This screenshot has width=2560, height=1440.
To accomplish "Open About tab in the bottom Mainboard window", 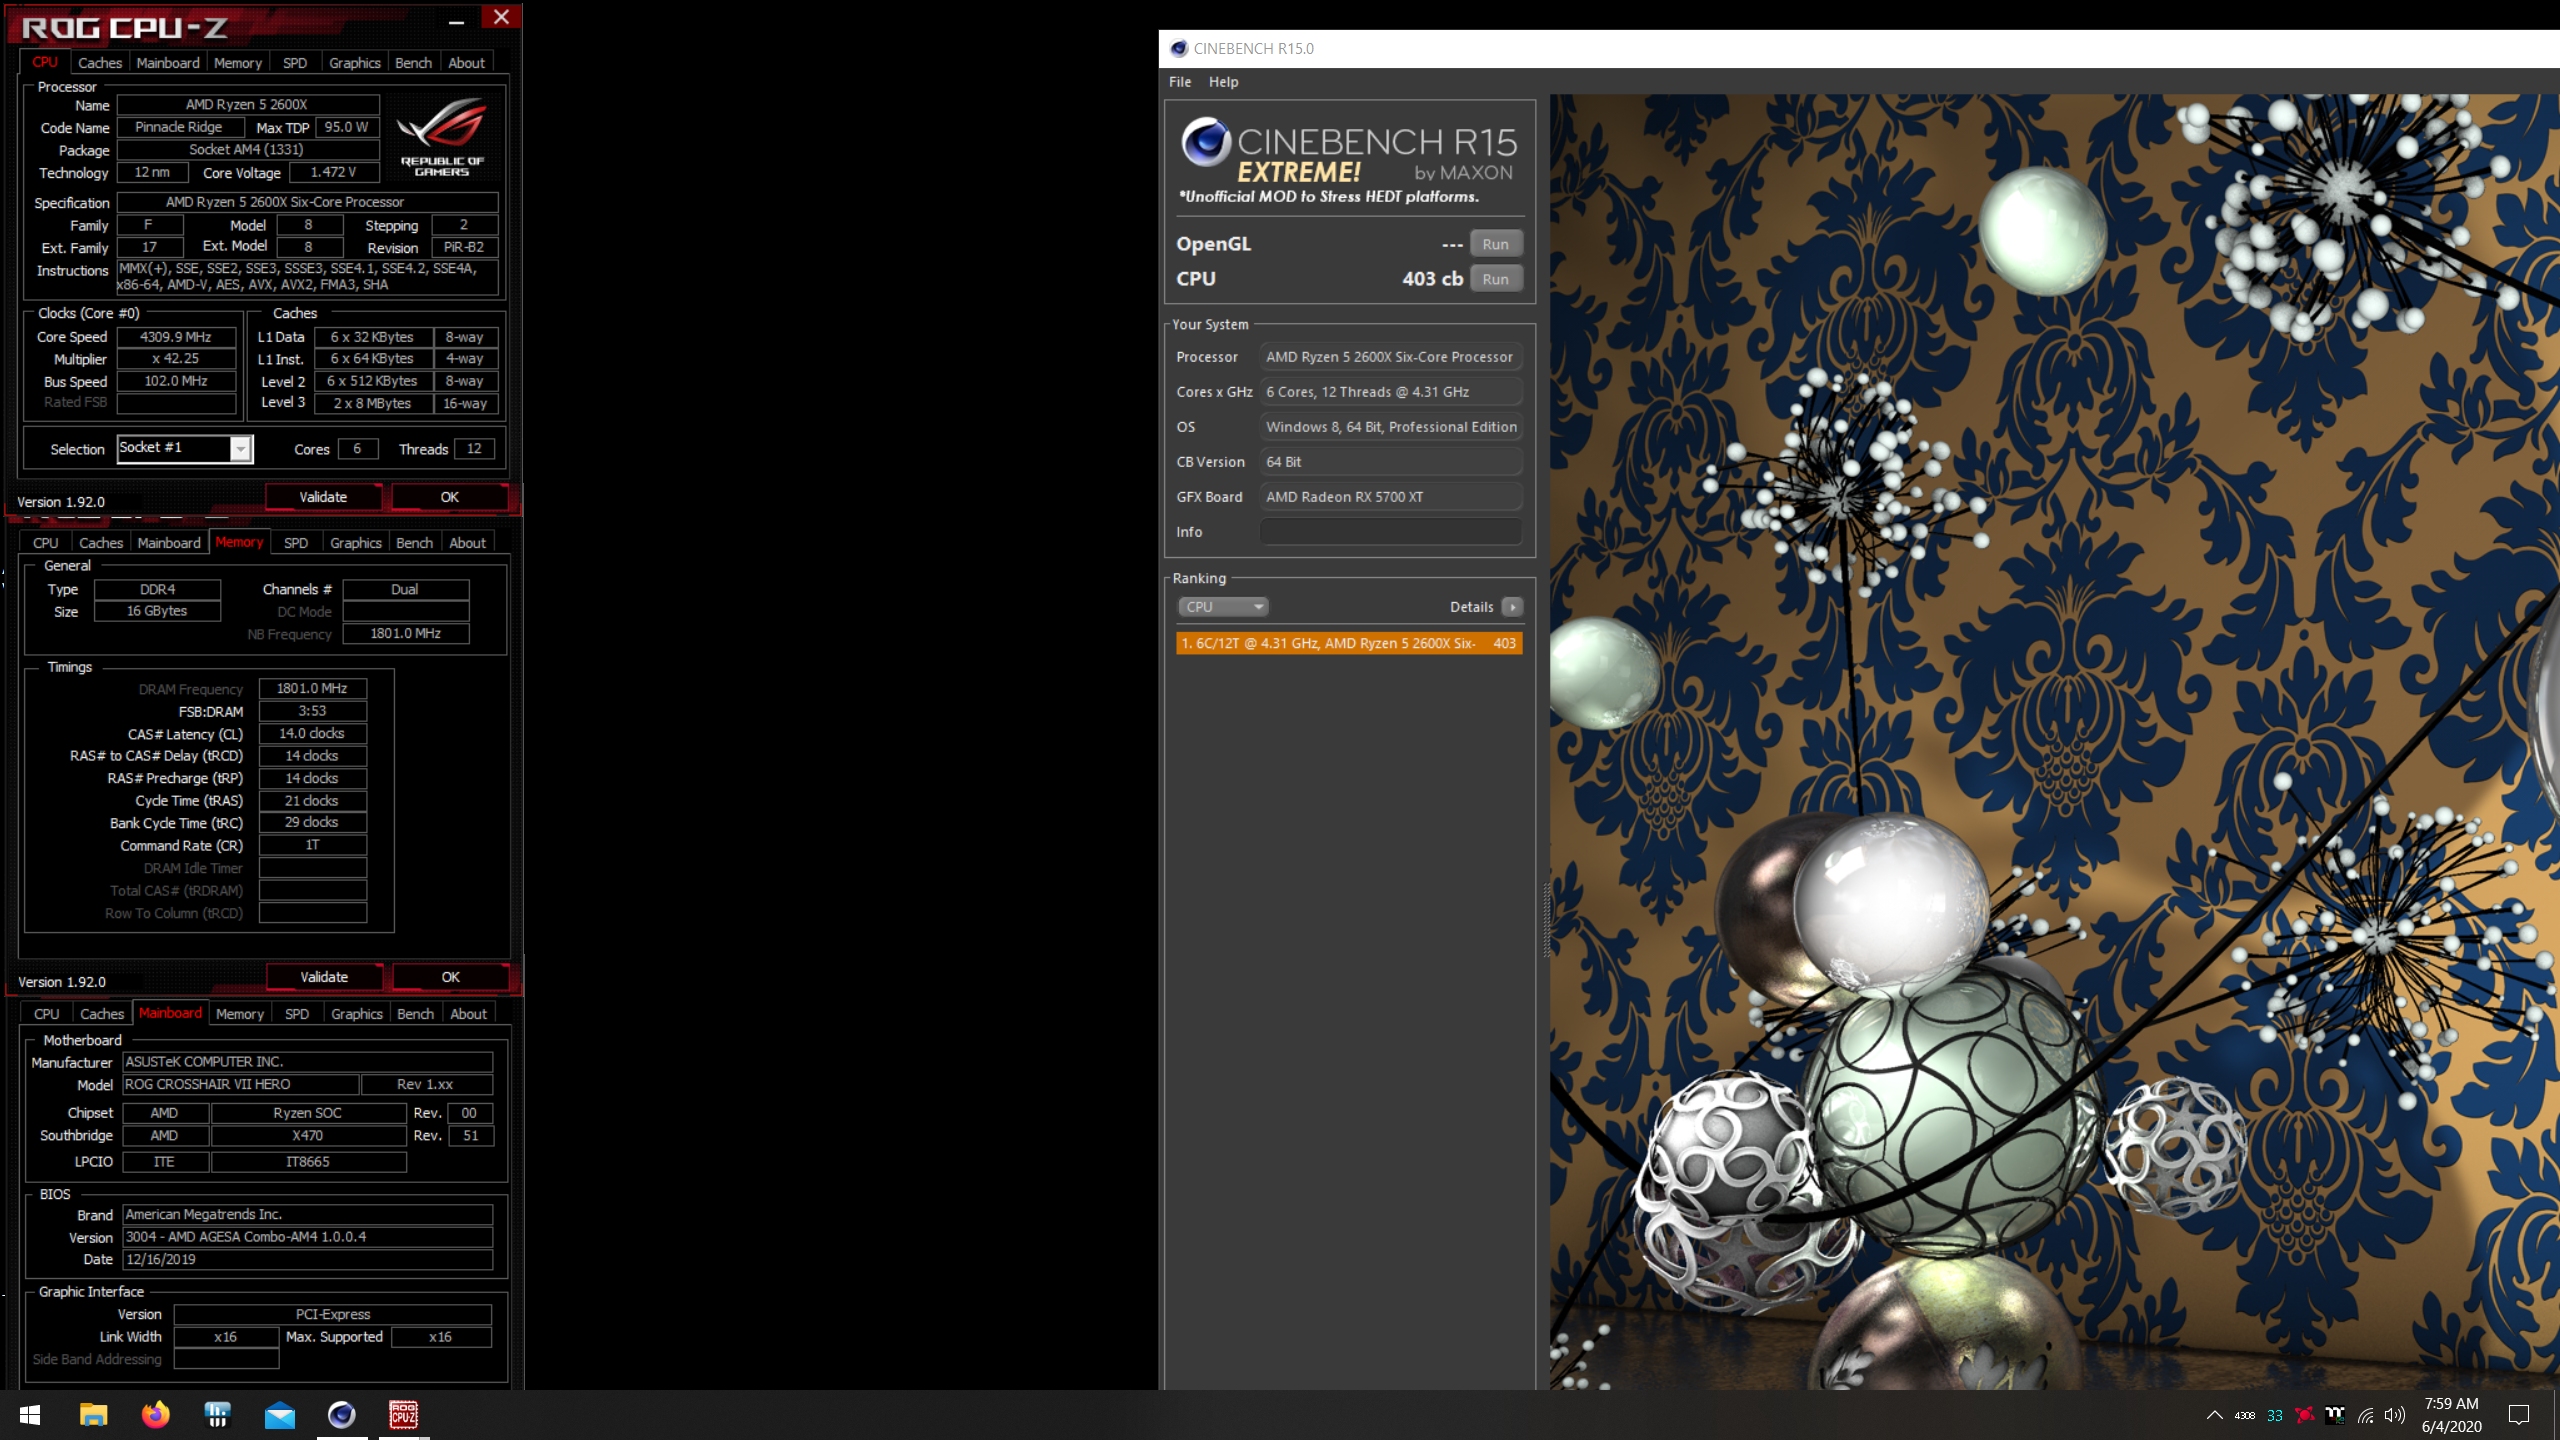I will [469, 1014].
